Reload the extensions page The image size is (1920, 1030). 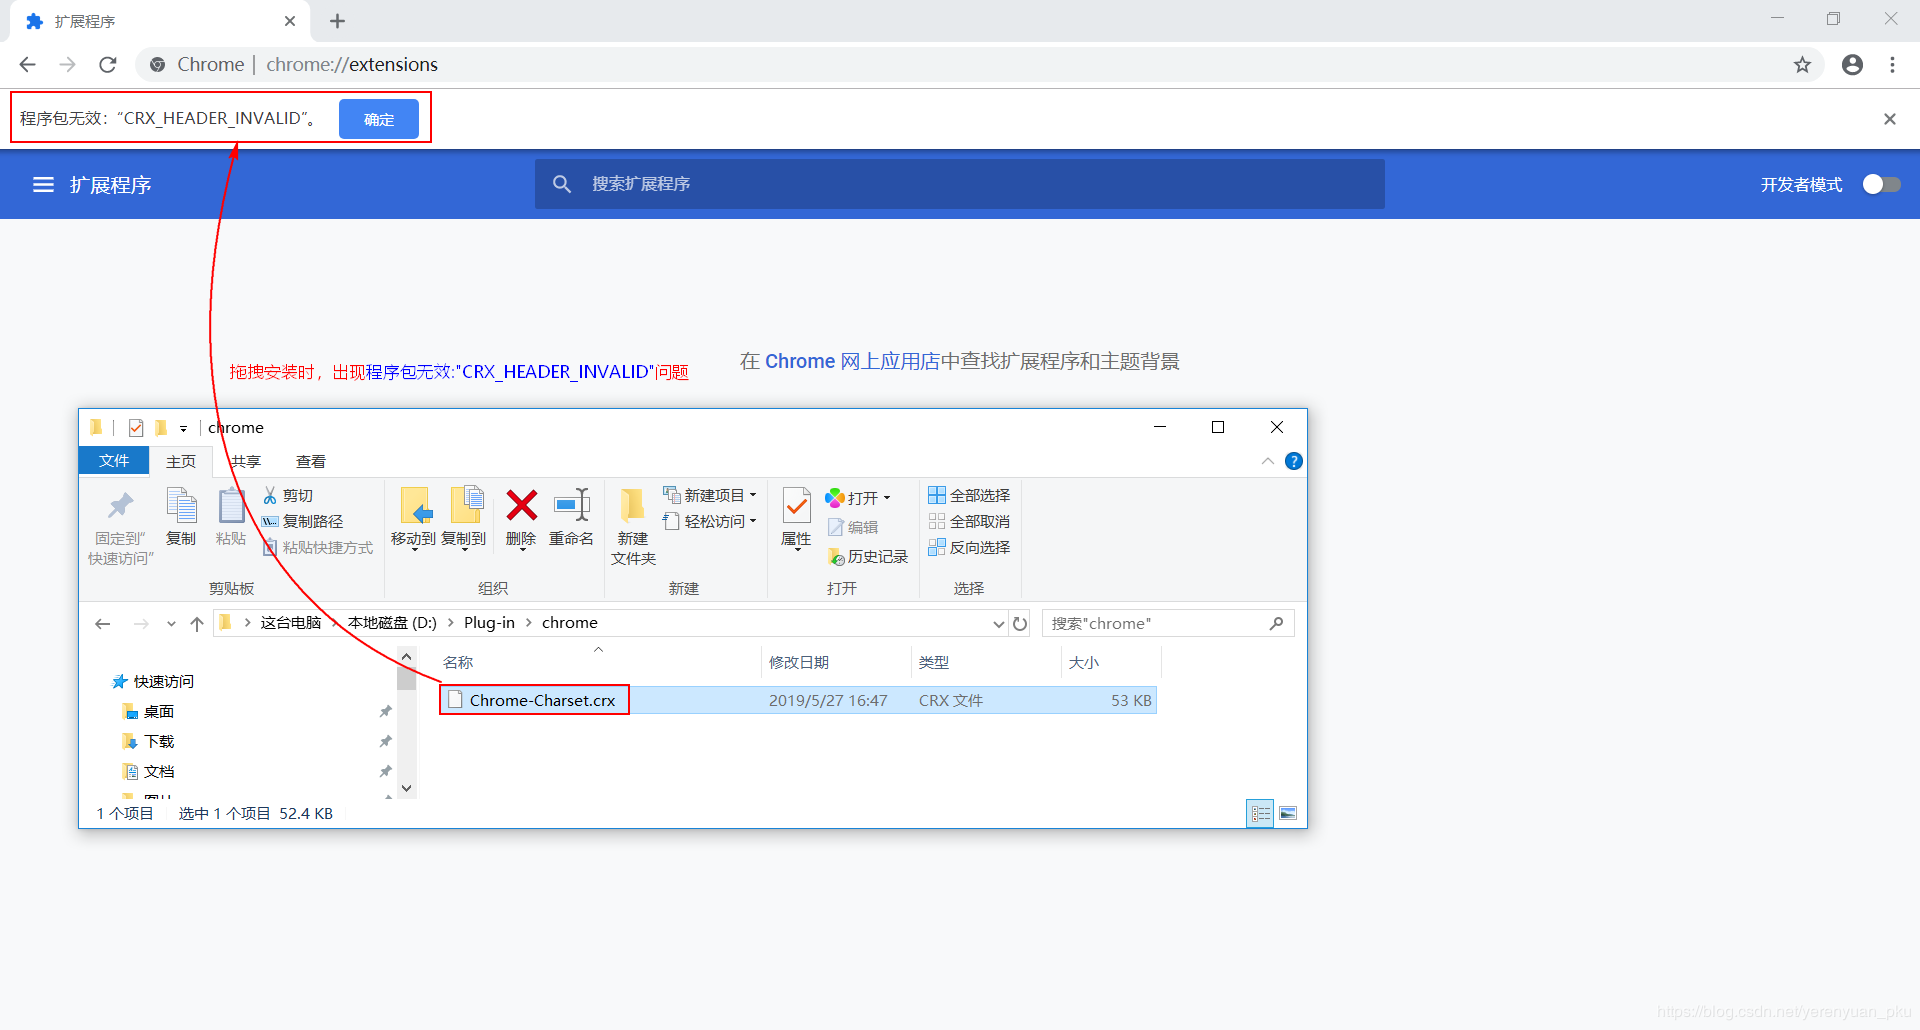(108, 64)
